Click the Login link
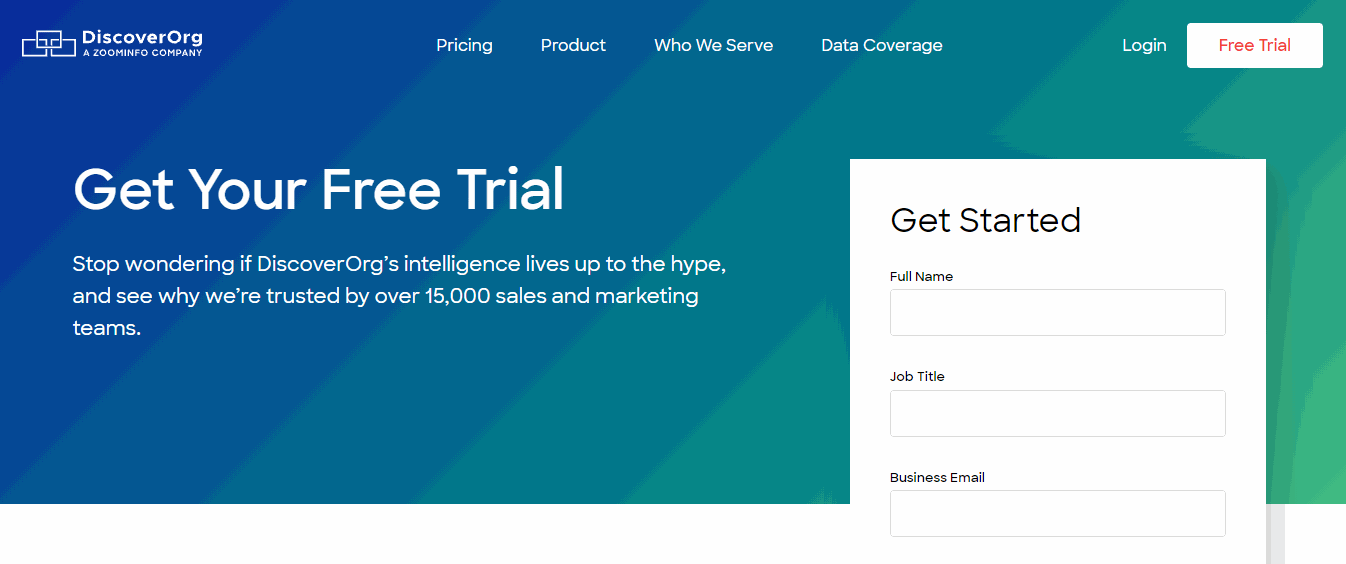 click(x=1144, y=45)
